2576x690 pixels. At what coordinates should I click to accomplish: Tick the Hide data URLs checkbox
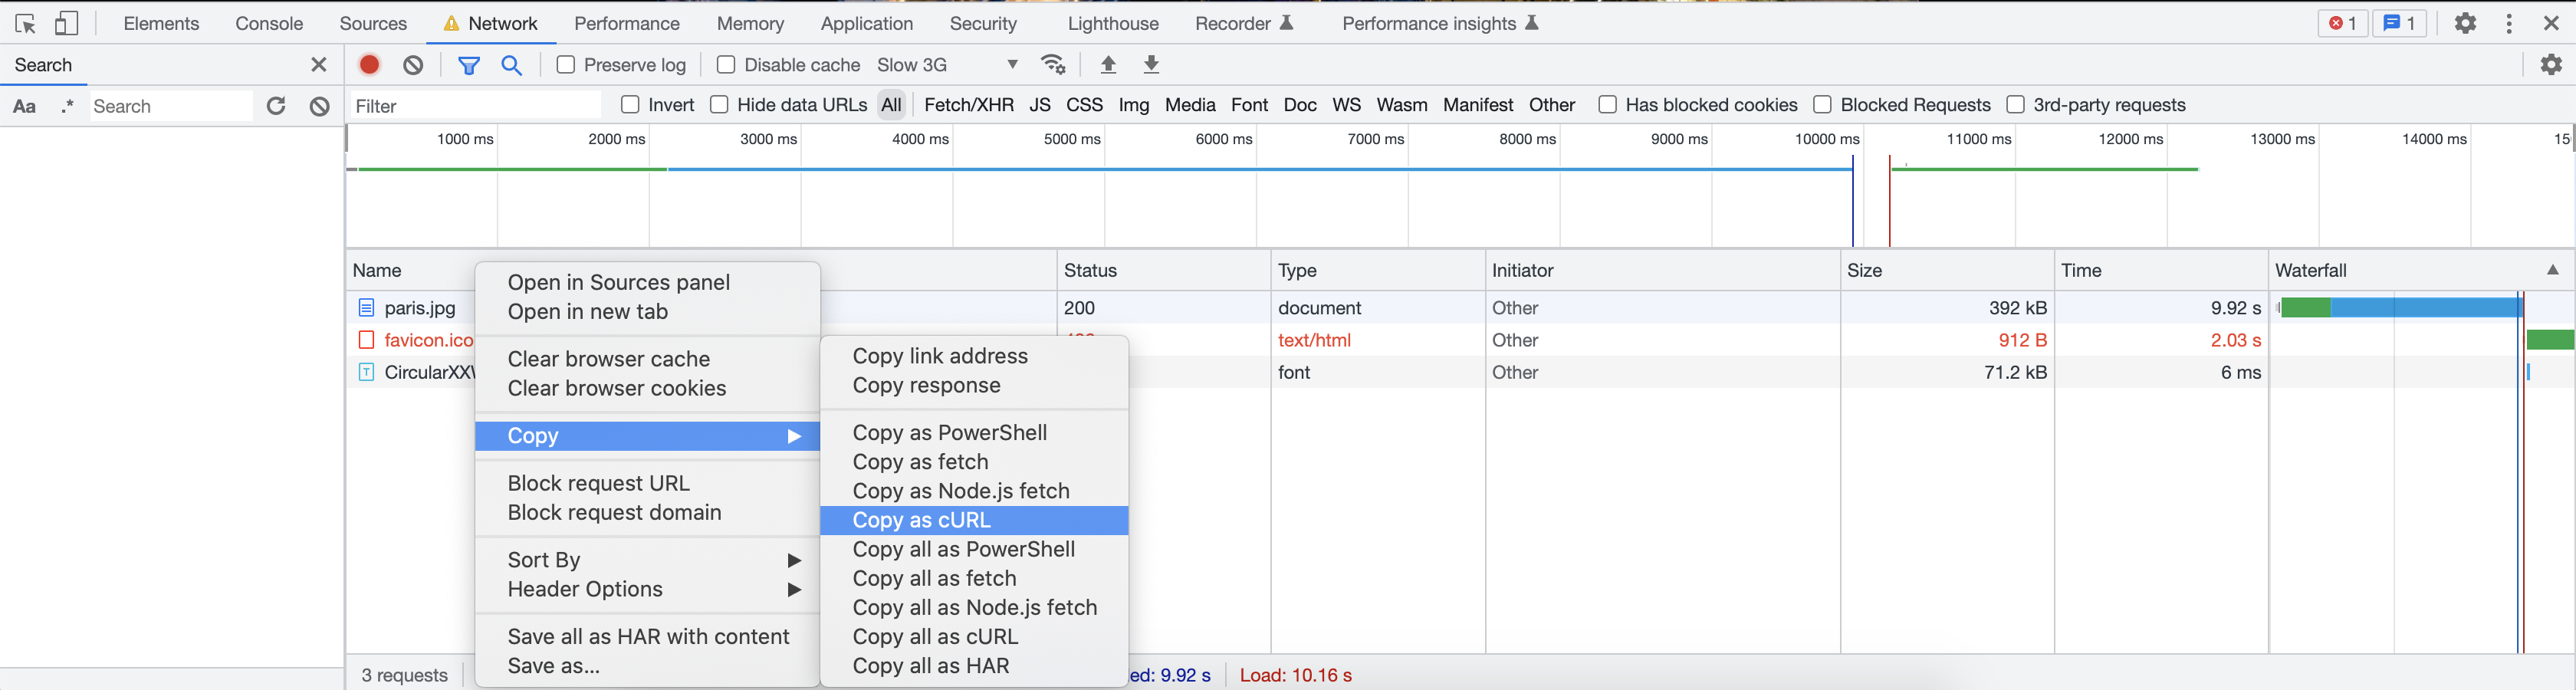[719, 105]
